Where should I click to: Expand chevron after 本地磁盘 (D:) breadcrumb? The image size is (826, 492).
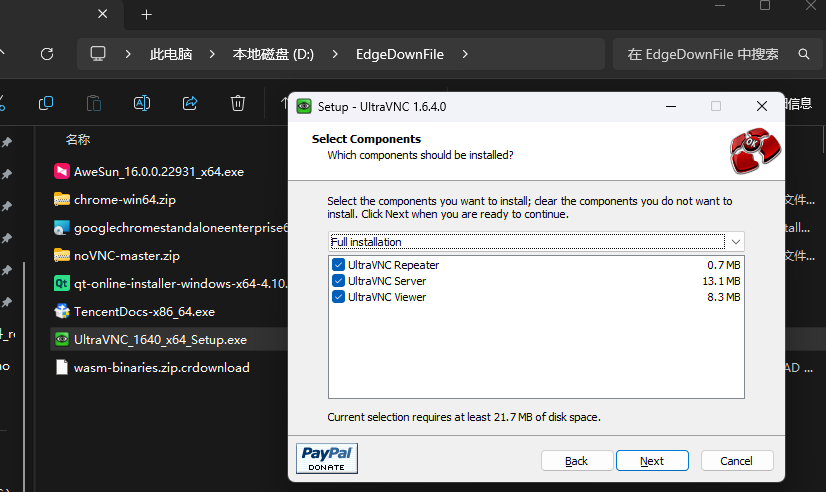pyautogui.click(x=335, y=54)
